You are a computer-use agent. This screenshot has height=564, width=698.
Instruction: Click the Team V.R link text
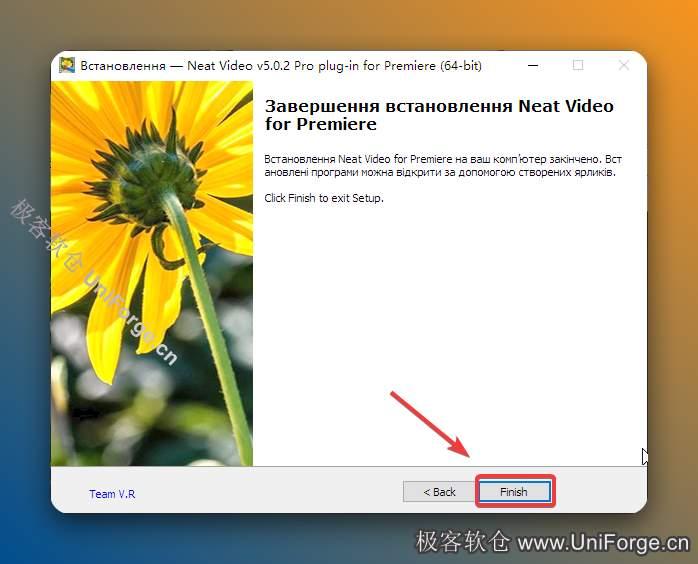112,494
